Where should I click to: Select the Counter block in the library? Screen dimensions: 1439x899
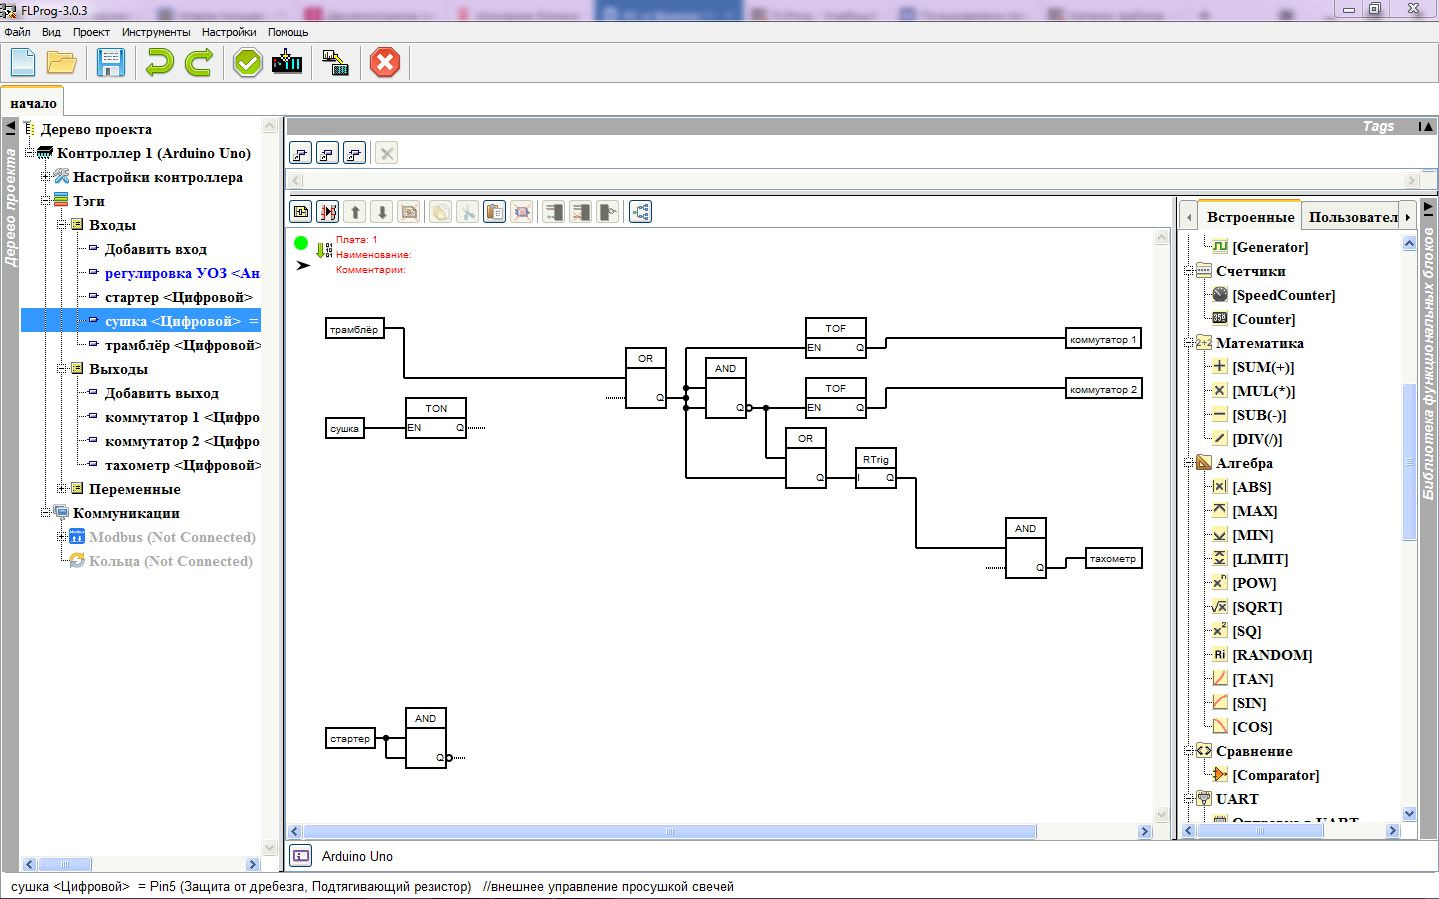(x=1264, y=319)
